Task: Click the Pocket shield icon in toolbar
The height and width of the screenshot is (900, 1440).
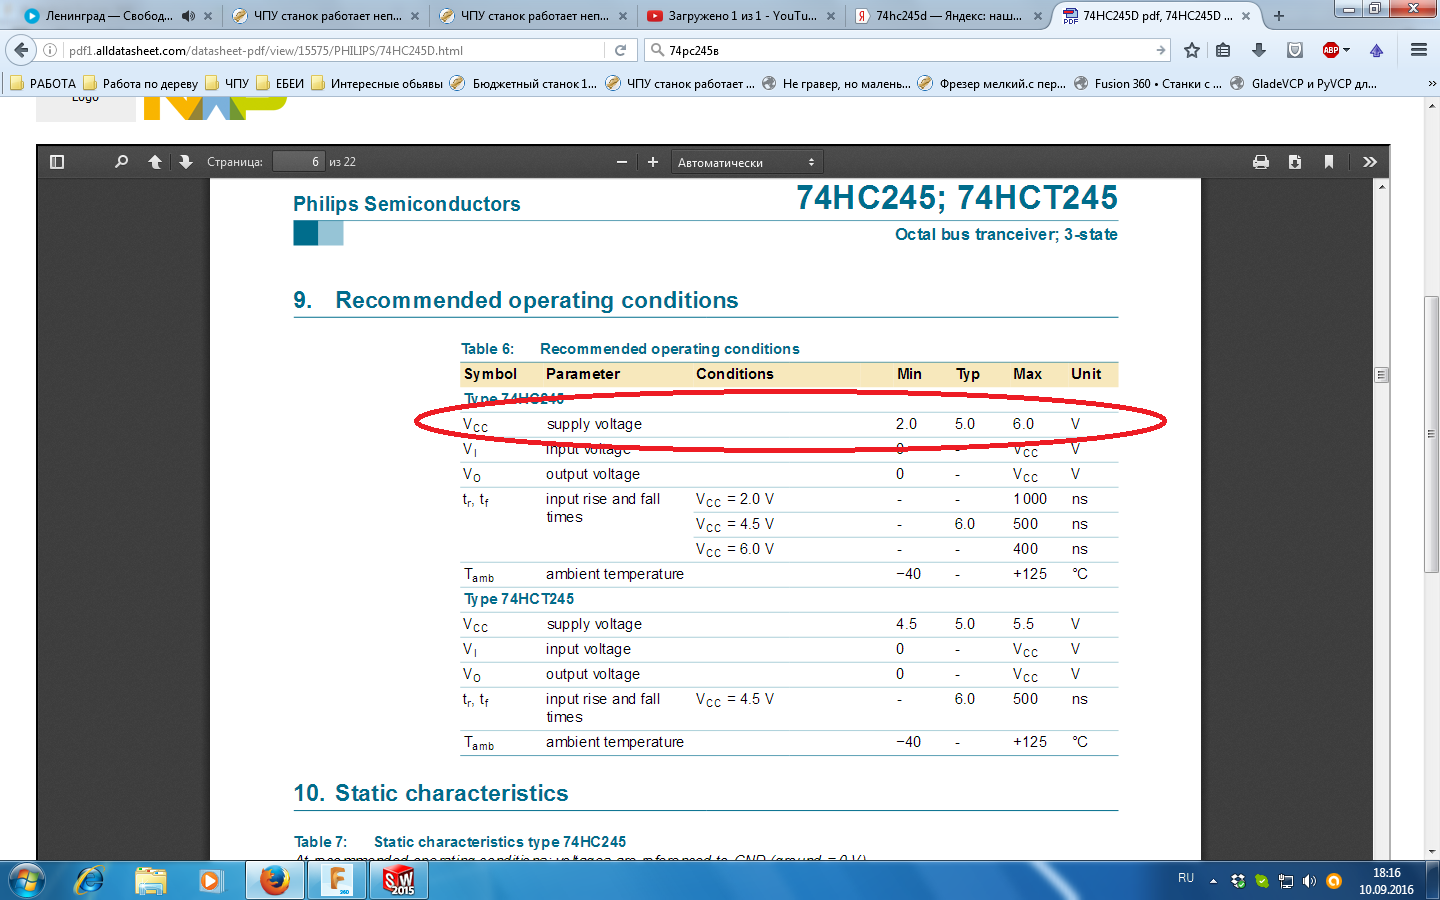Action: (x=1295, y=50)
